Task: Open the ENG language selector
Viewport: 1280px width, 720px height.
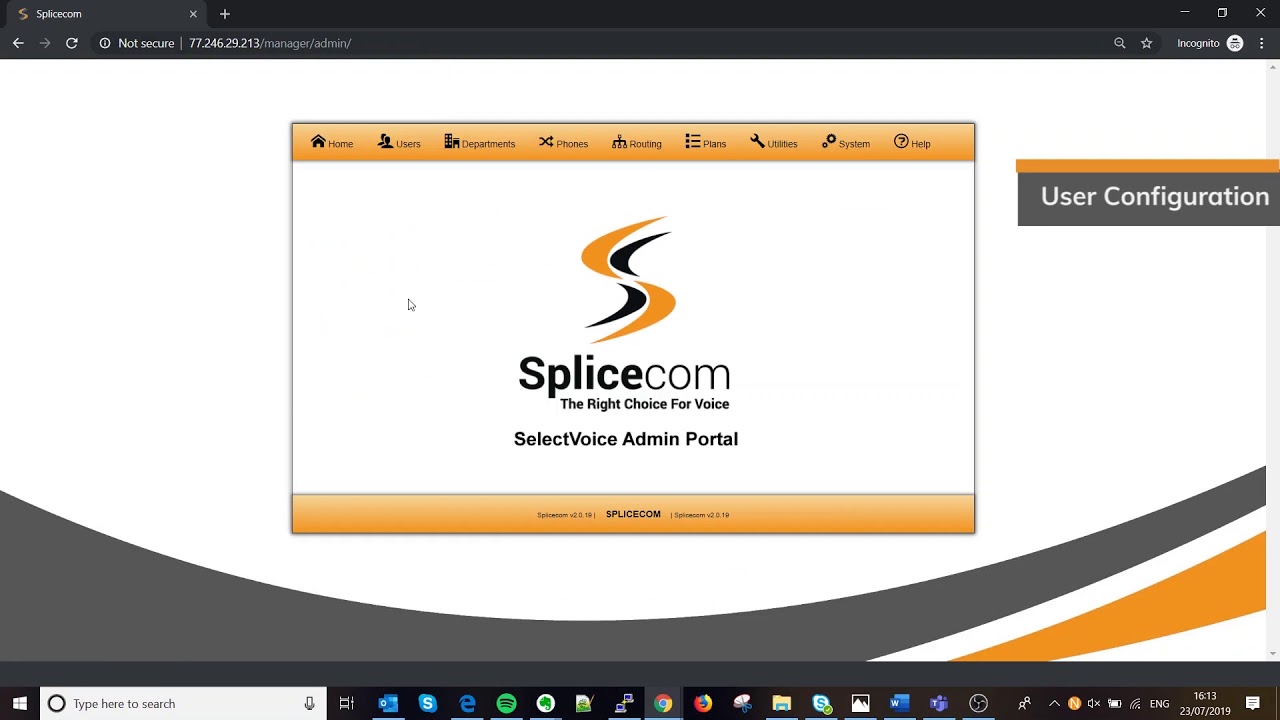Action: [x=1159, y=703]
